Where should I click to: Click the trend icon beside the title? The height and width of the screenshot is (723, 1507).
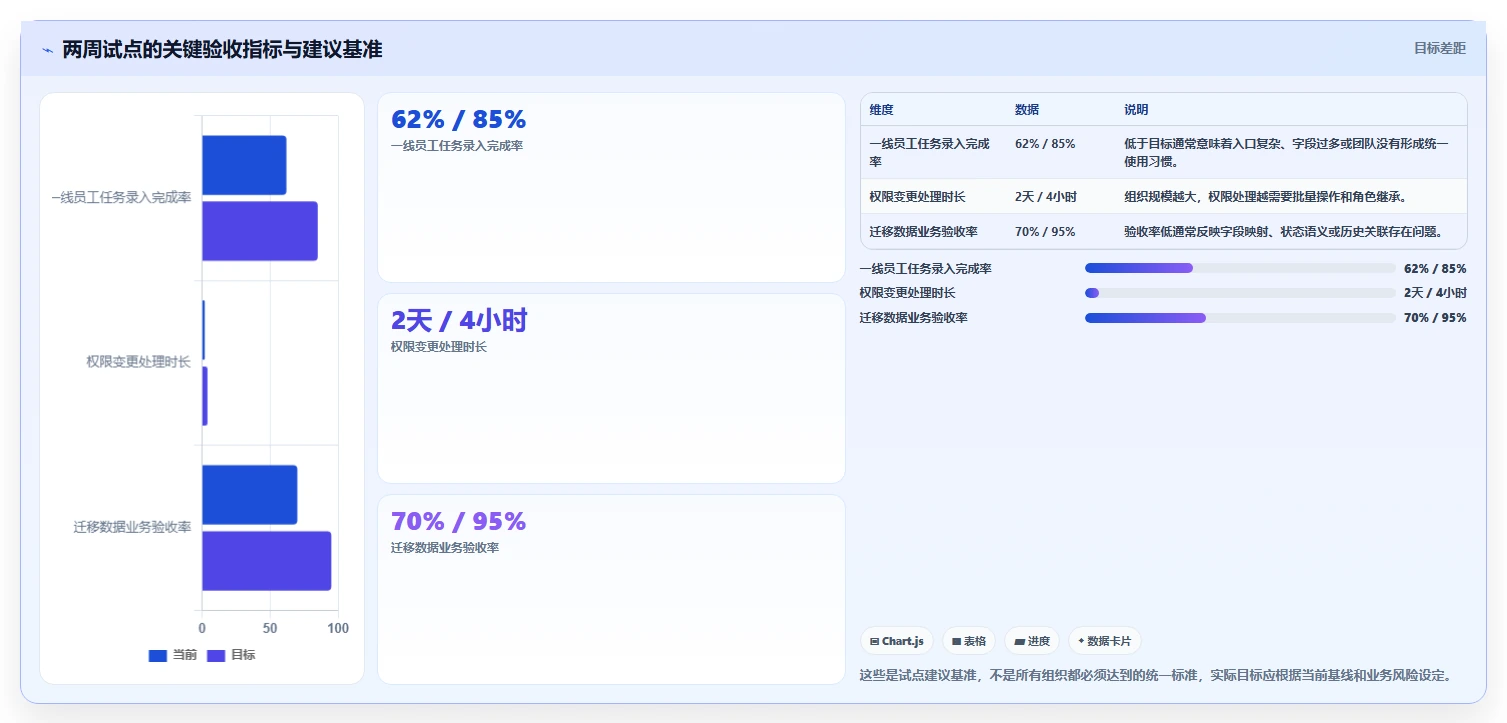pyautogui.click(x=47, y=50)
